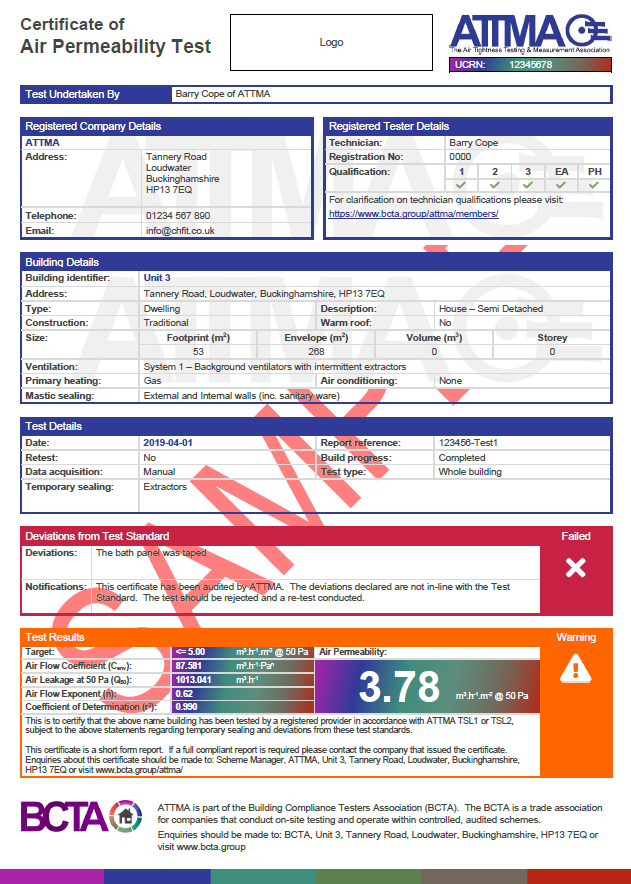Click the primary heating value 'Gas'
The image size is (631, 884).
[x=151, y=381]
